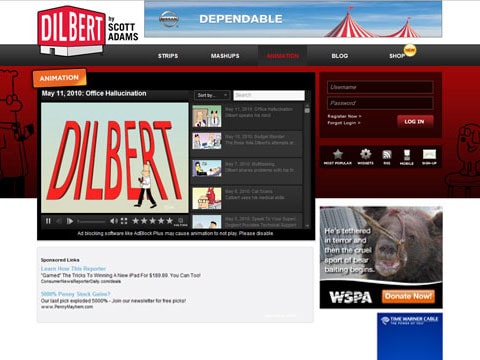480x360 pixels.
Task: Open the Widgets gear icon
Action: point(365,157)
